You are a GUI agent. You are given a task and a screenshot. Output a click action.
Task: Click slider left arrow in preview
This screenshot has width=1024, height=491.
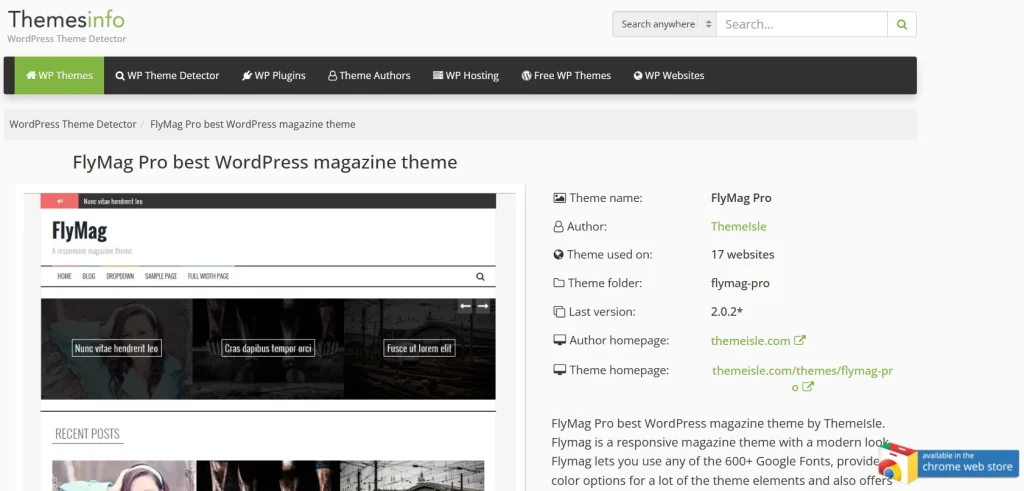465,306
